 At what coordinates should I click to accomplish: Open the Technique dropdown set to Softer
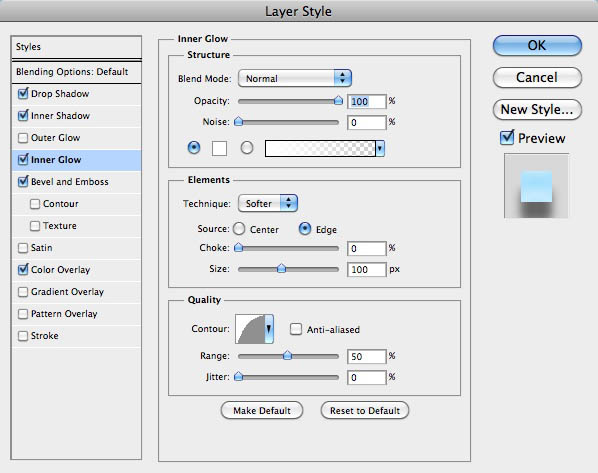(267, 203)
